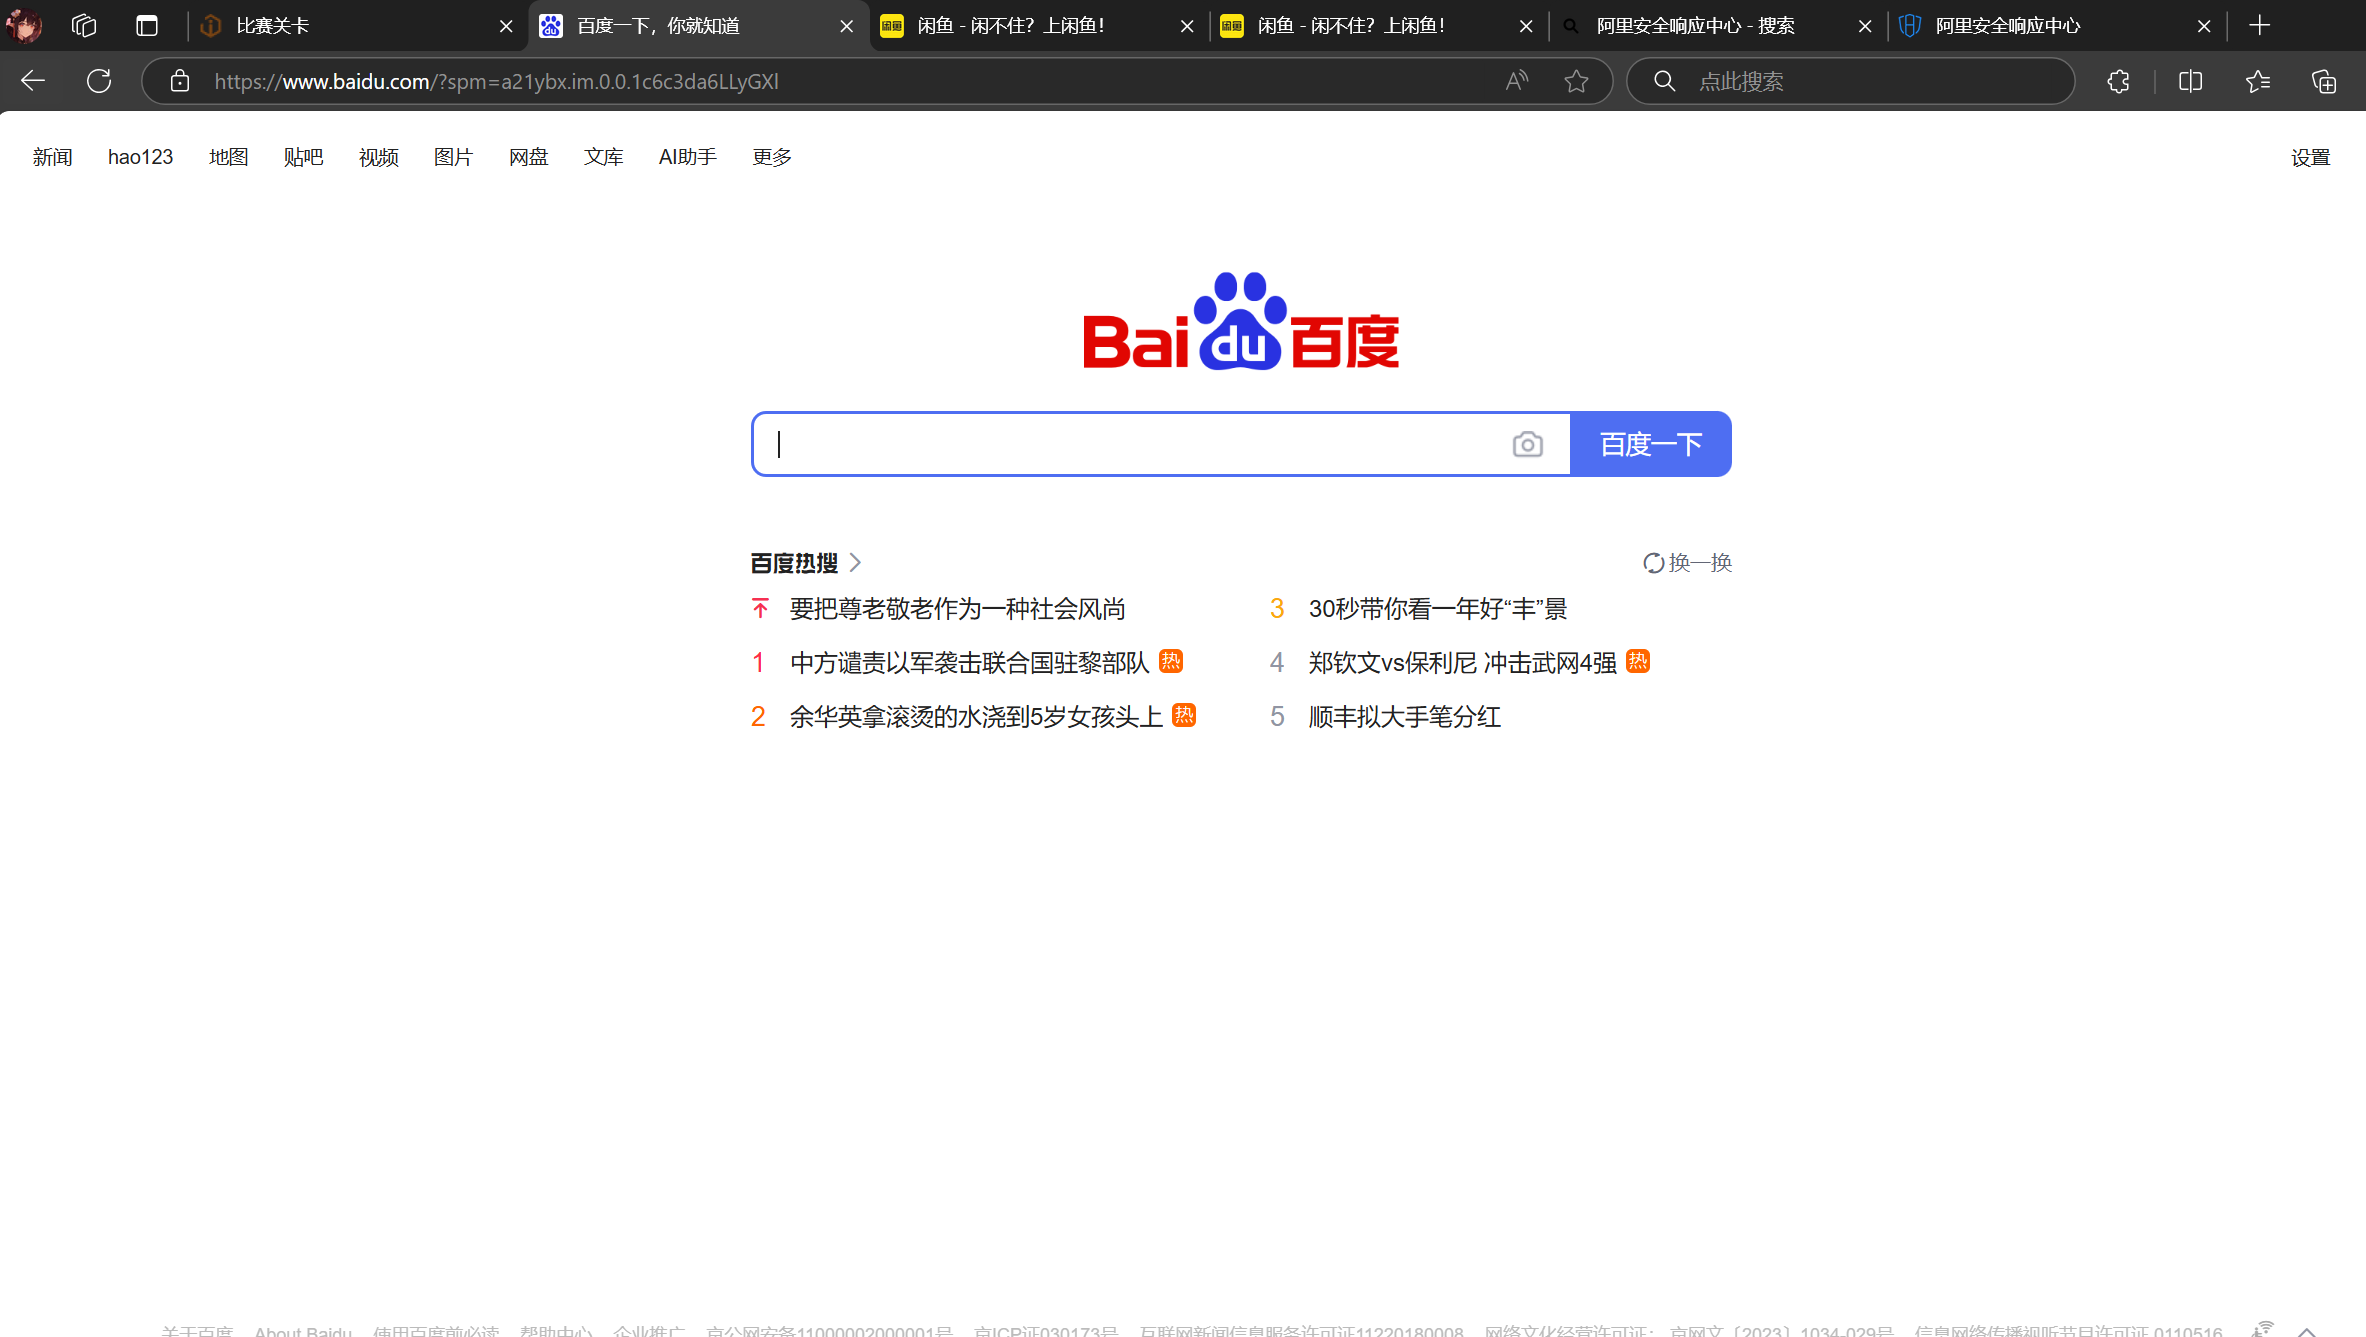Expand 百度热搜 with the chevron arrow
This screenshot has width=2366, height=1337.
855,563
